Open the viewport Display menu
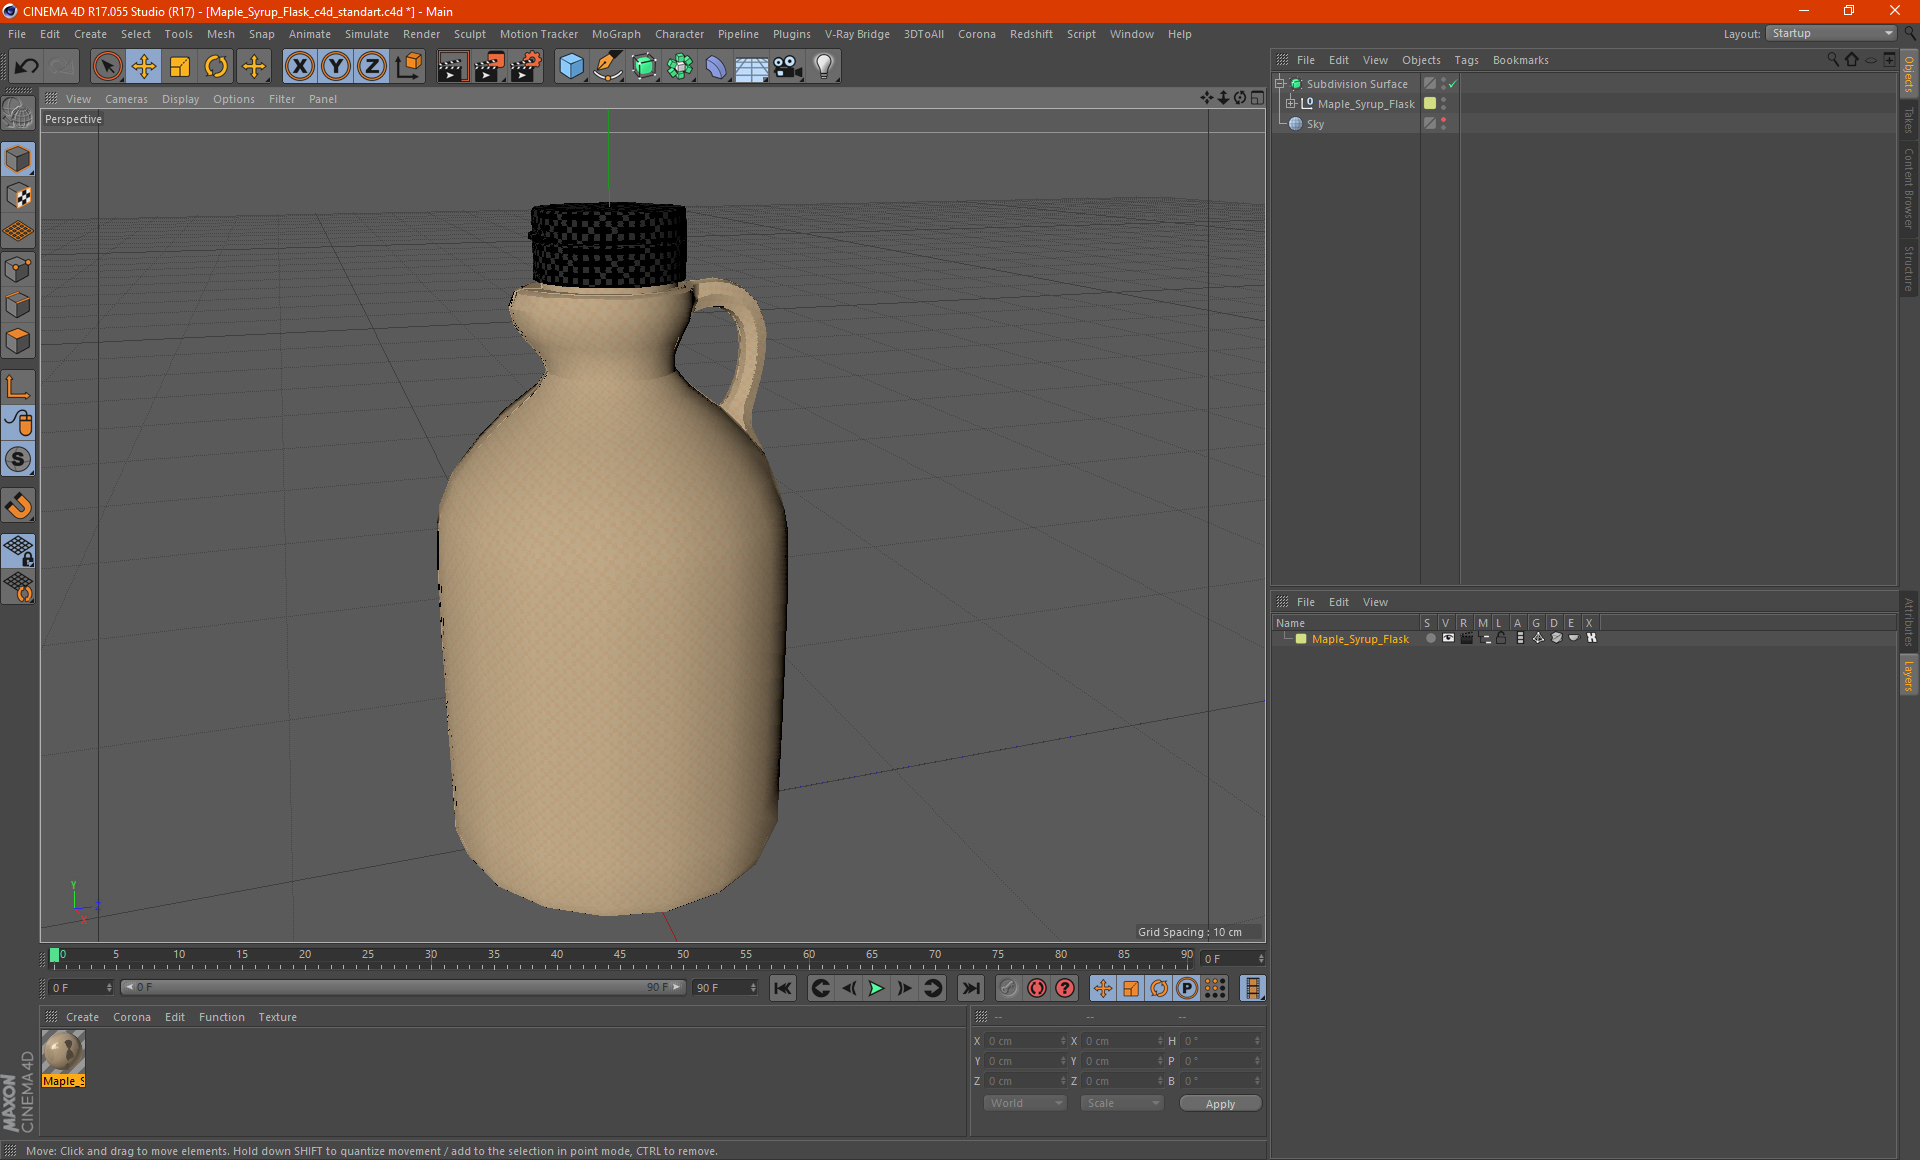 [180, 99]
